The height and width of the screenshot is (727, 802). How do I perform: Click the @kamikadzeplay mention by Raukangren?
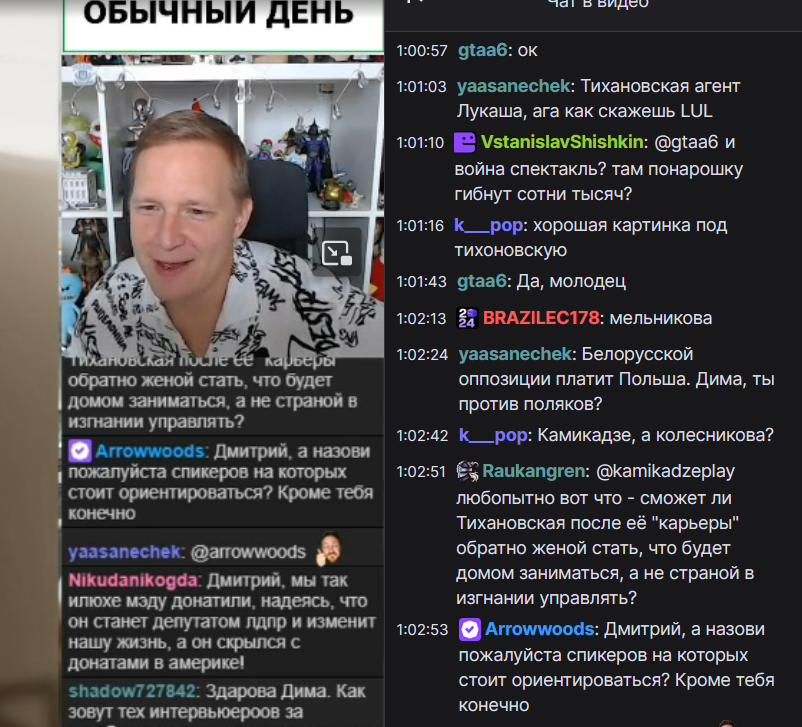(665, 471)
